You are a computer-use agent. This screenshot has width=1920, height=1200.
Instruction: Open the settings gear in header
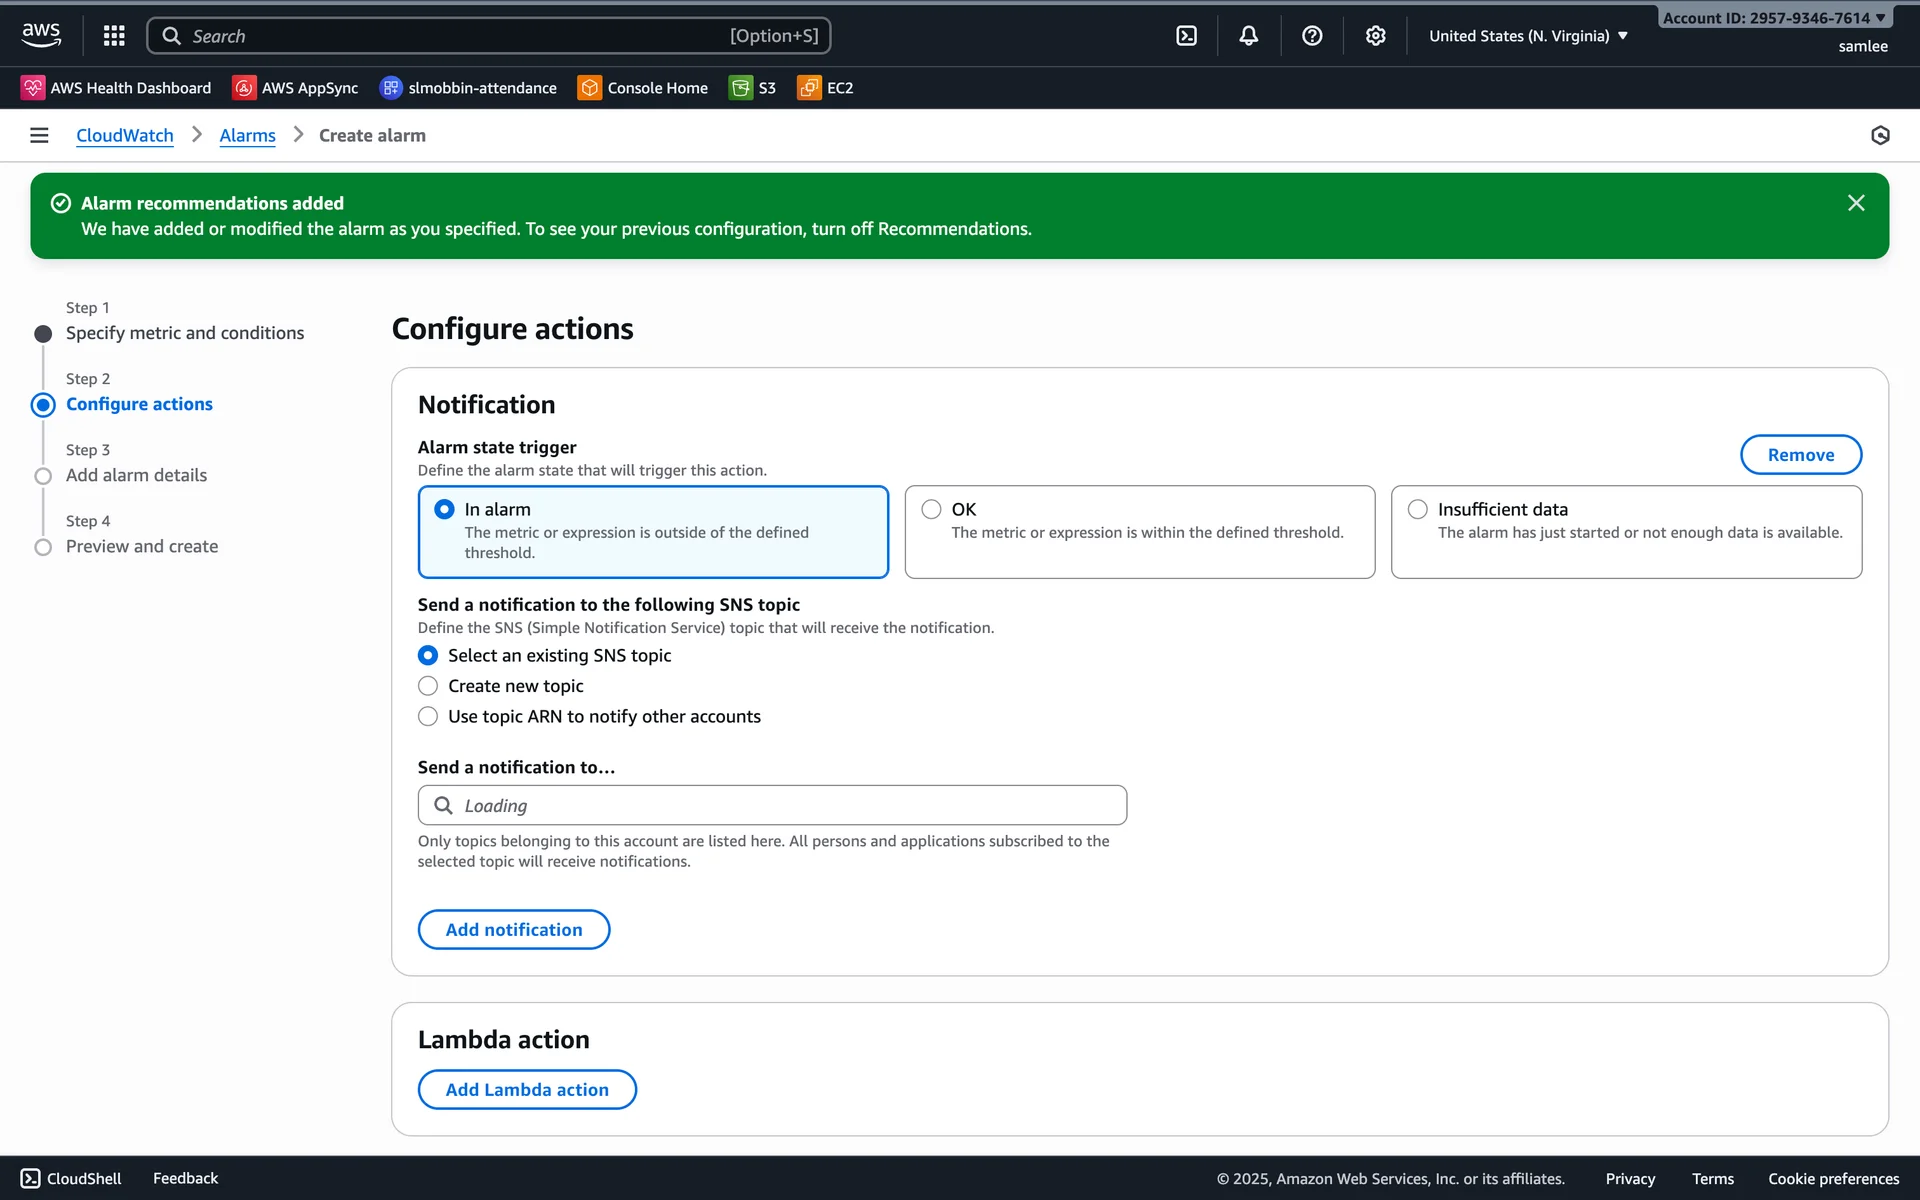1376,36
